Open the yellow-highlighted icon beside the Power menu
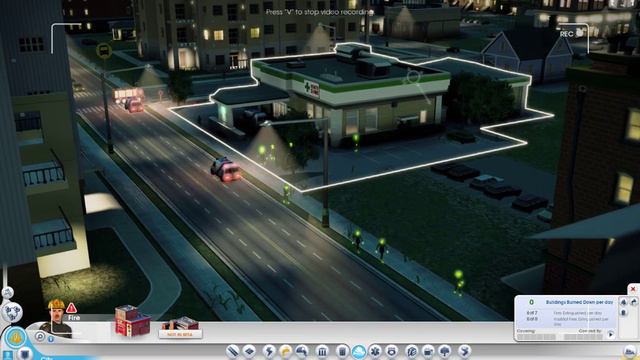Viewport: 640px width, 360px height. (x=286, y=351)
